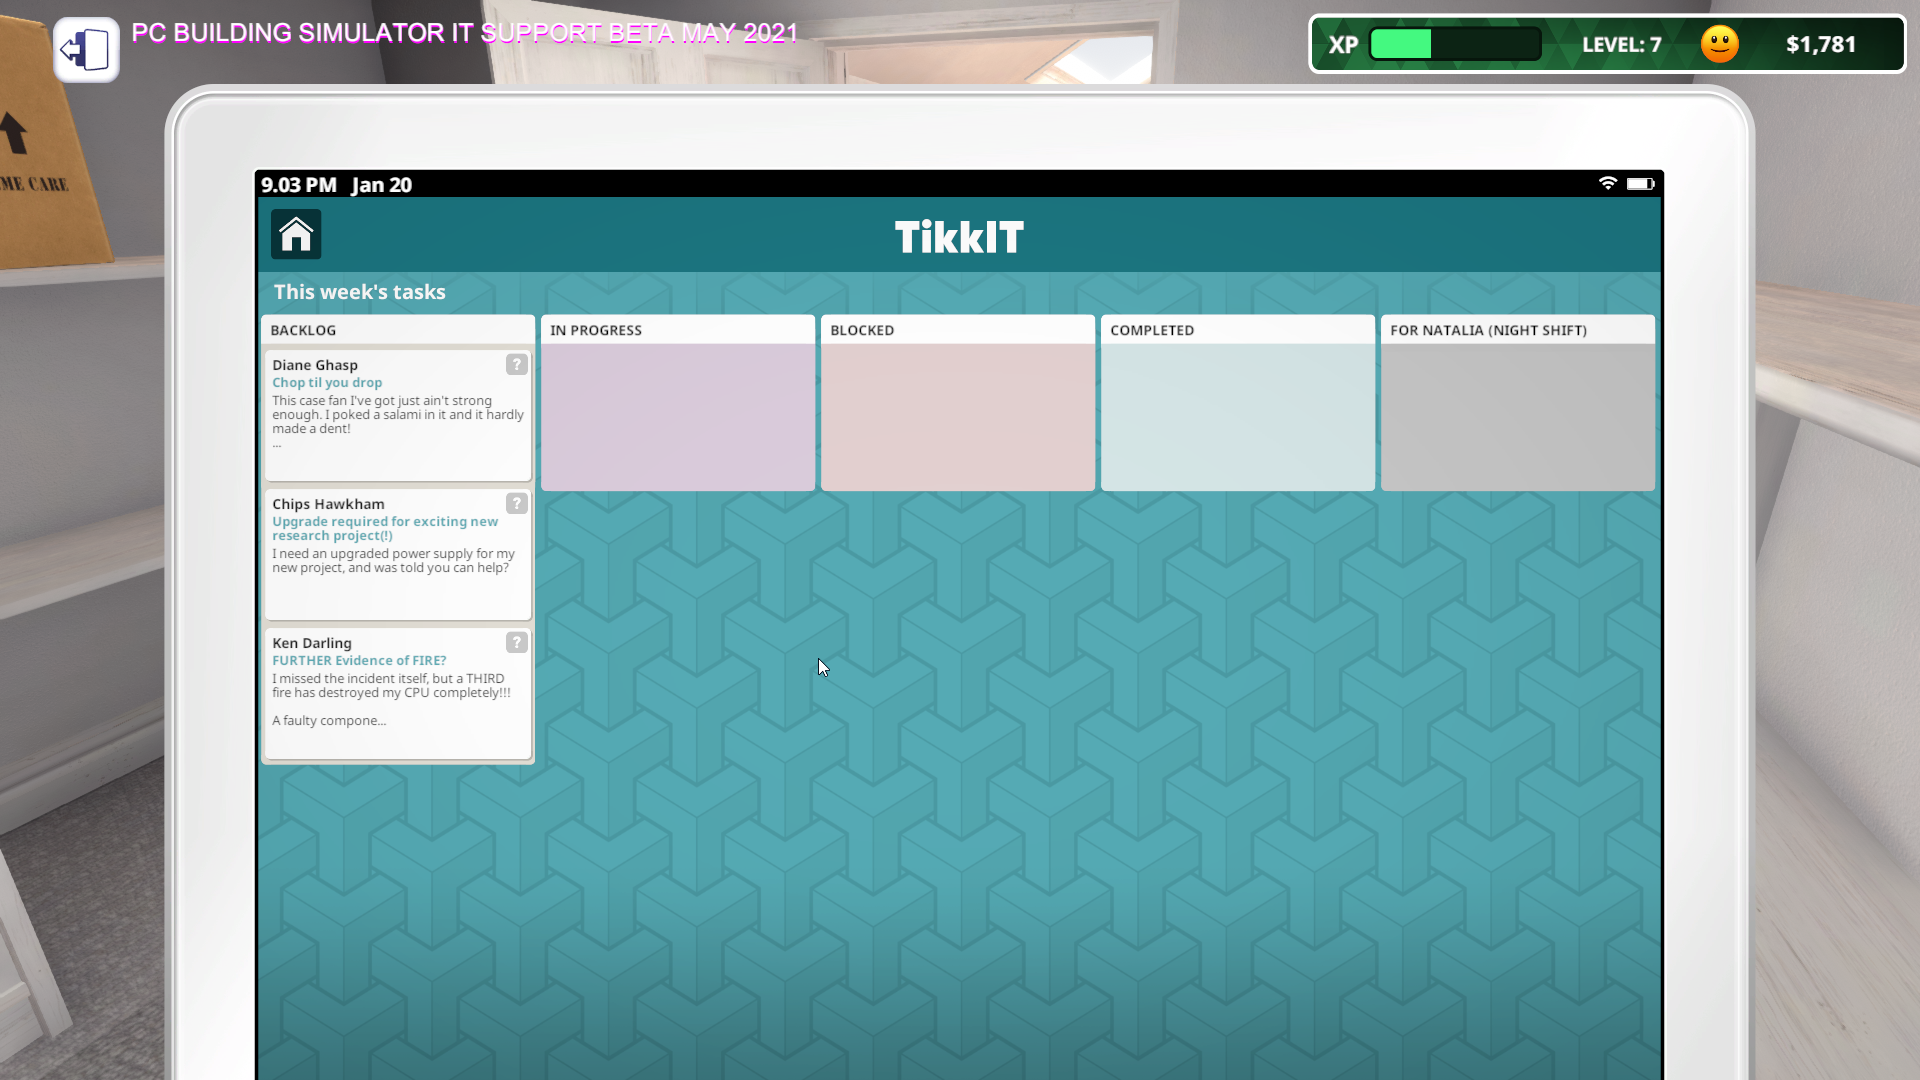
Task: Open the 'Chop til you drop' ticket link
Action: (327, 383)
